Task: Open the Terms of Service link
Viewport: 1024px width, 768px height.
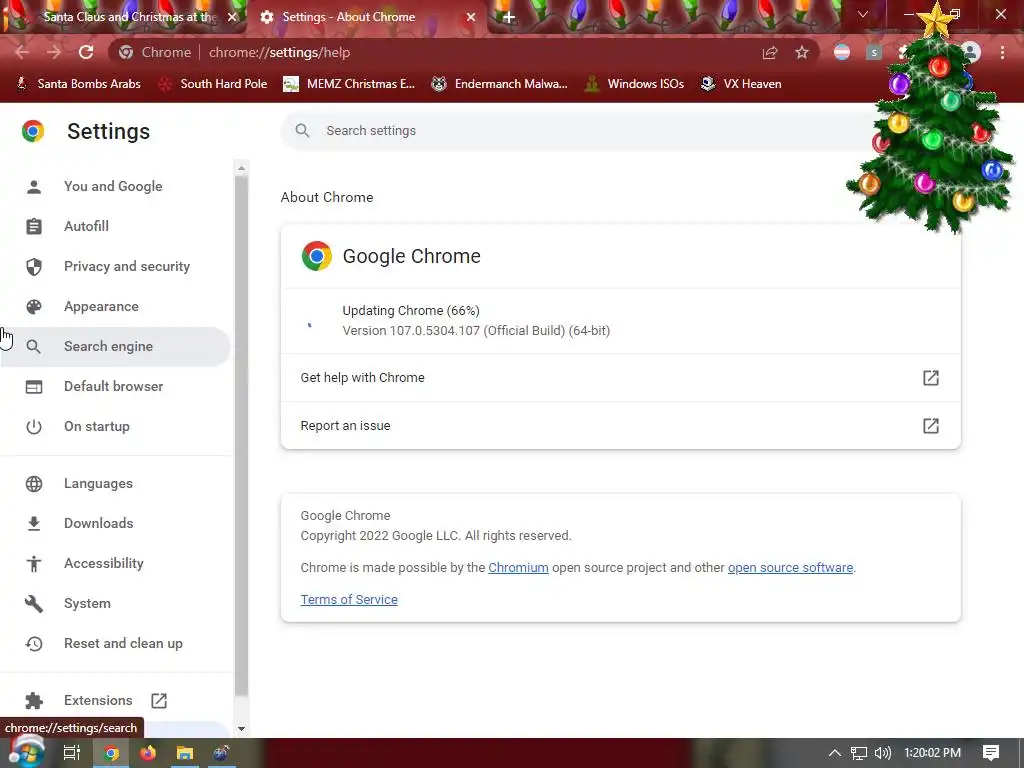Action: [349, 600]
